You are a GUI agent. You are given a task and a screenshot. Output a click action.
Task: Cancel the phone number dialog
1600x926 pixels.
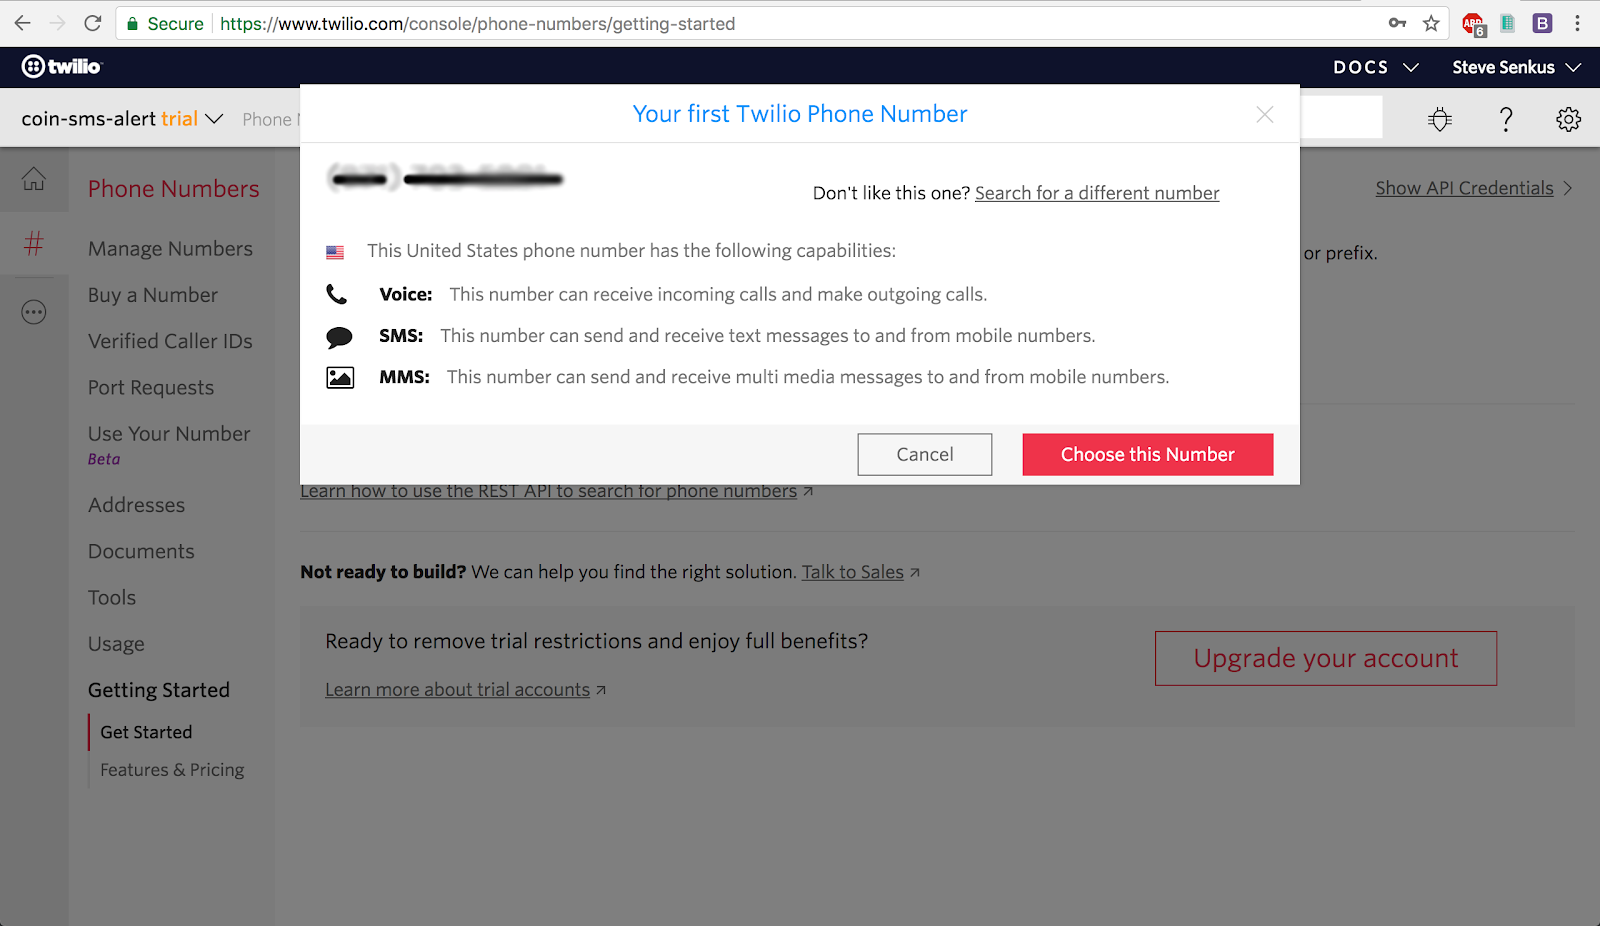[x=925, y=454]
